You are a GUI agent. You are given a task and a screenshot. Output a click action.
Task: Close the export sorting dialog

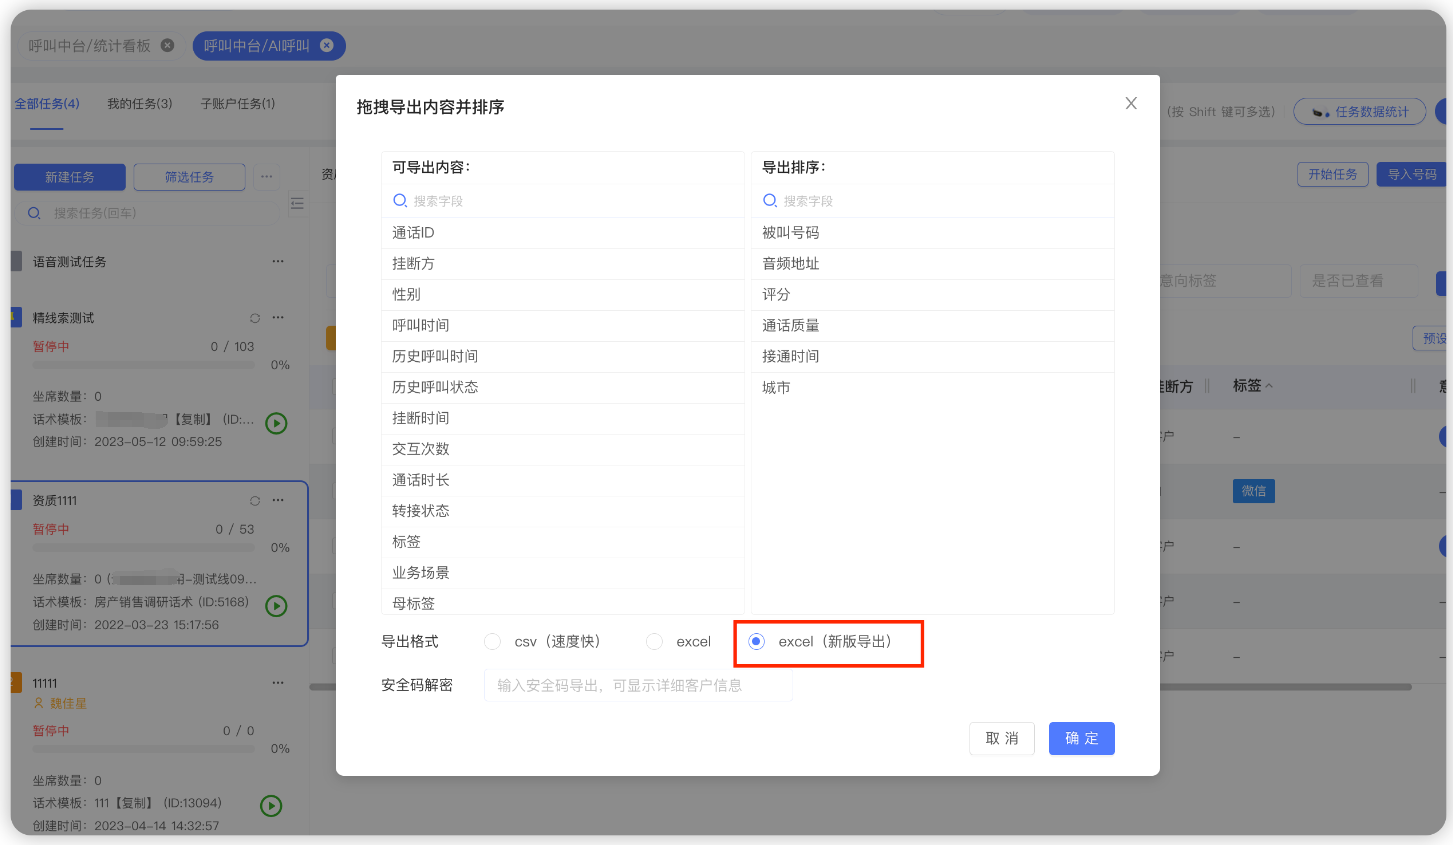click(x=1131, y=103)
